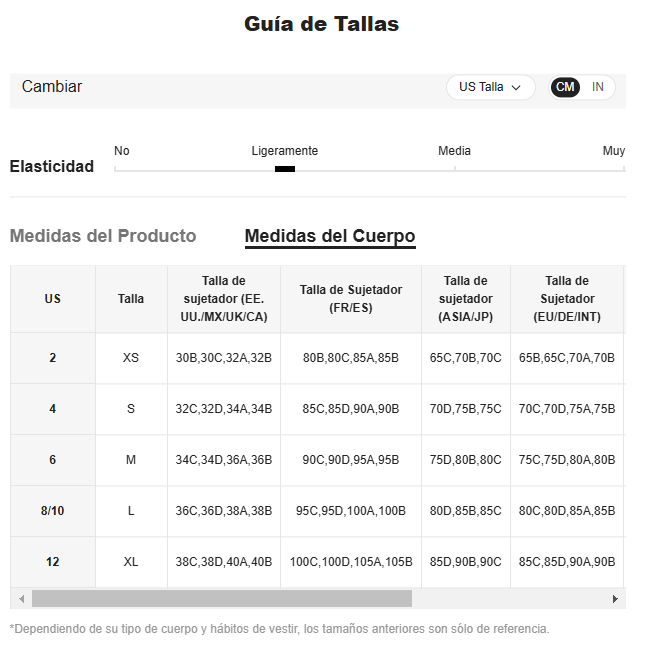Switch measurement units to IN
The width and height of the screenshot is (649, 649).
[598, 87]
